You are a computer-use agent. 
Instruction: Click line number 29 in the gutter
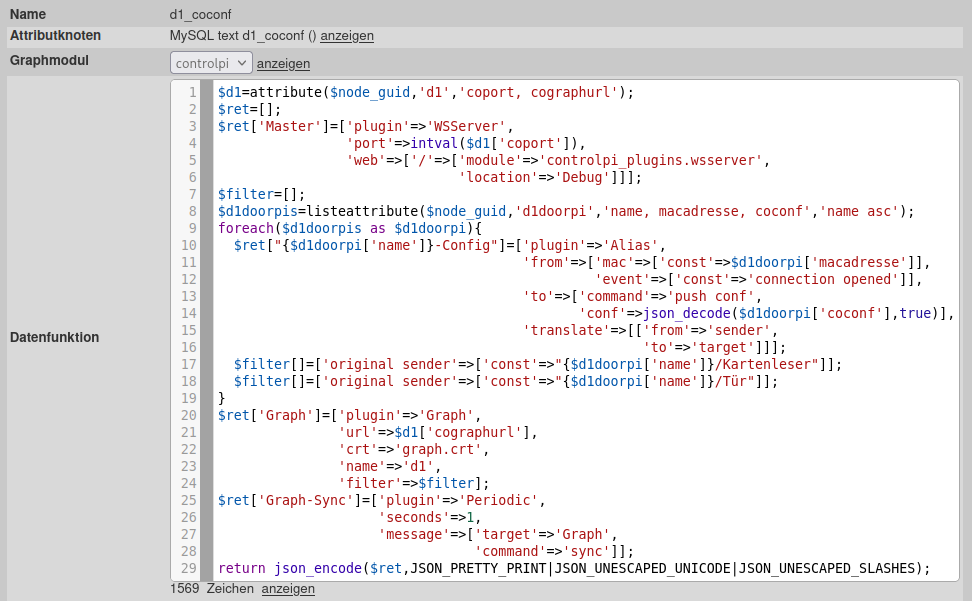(188, 568)
